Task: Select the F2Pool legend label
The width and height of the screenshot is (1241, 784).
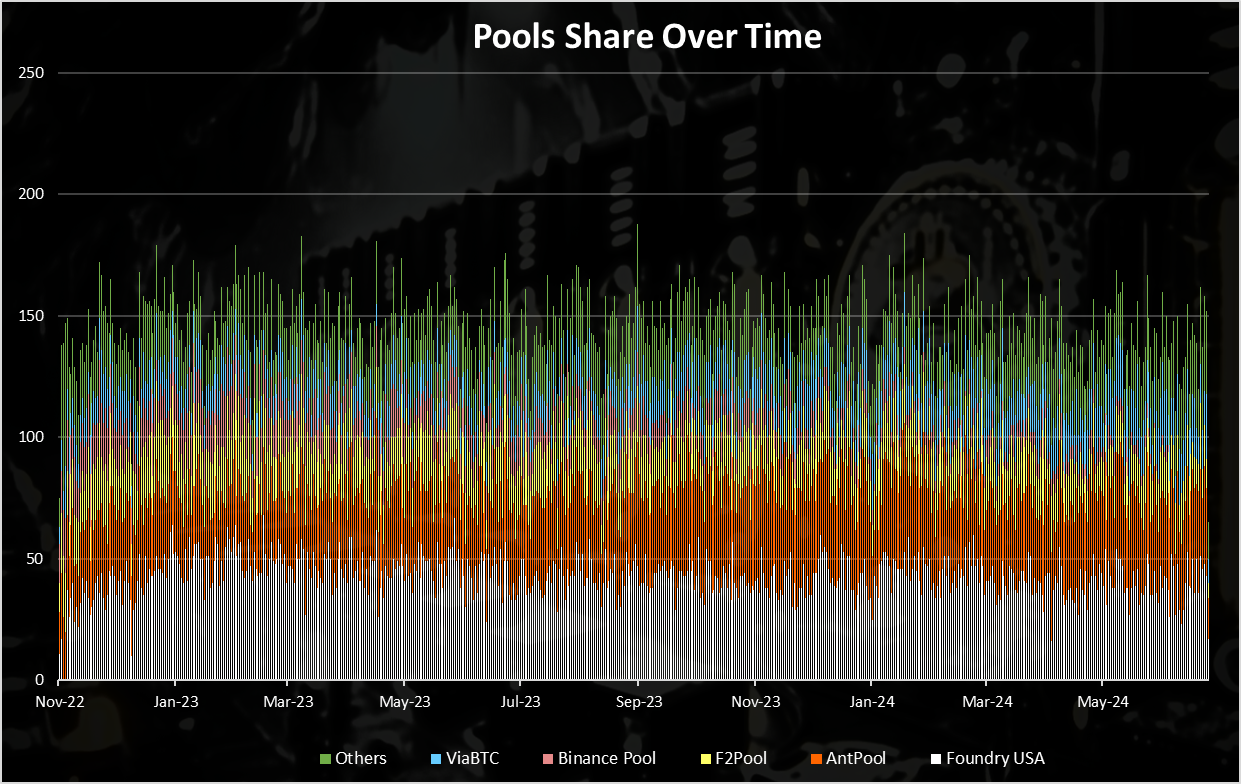Action: click(x=742, y=759)
